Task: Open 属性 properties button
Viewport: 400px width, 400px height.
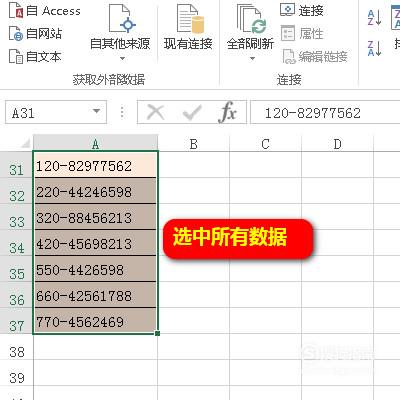Action: (x=302, y=33)
